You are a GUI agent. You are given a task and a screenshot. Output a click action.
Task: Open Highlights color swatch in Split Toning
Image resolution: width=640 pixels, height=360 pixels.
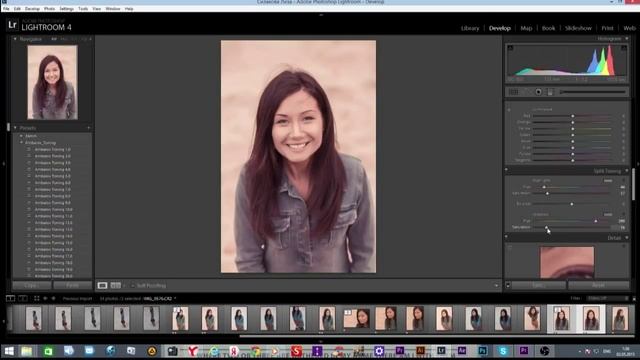(x=608, y=180)
